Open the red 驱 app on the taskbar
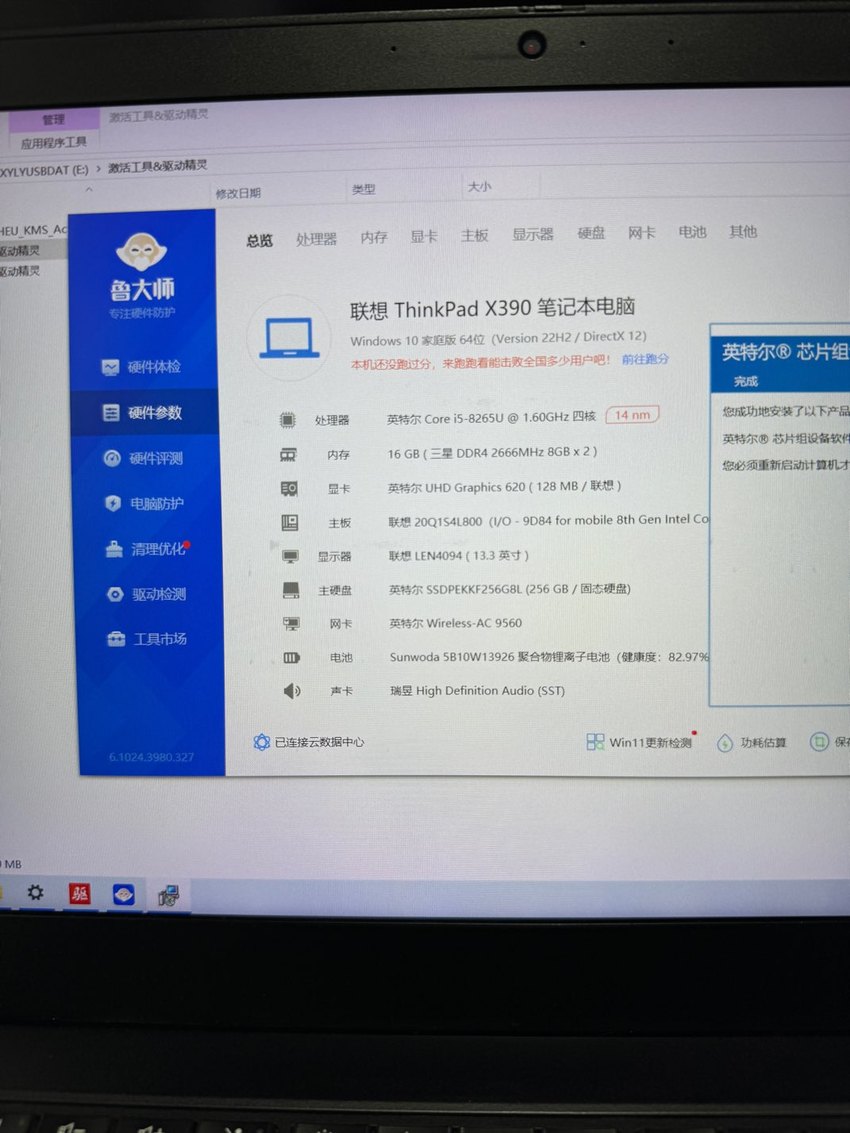Viewport: 850px width, 1133px height. point(80,895)
